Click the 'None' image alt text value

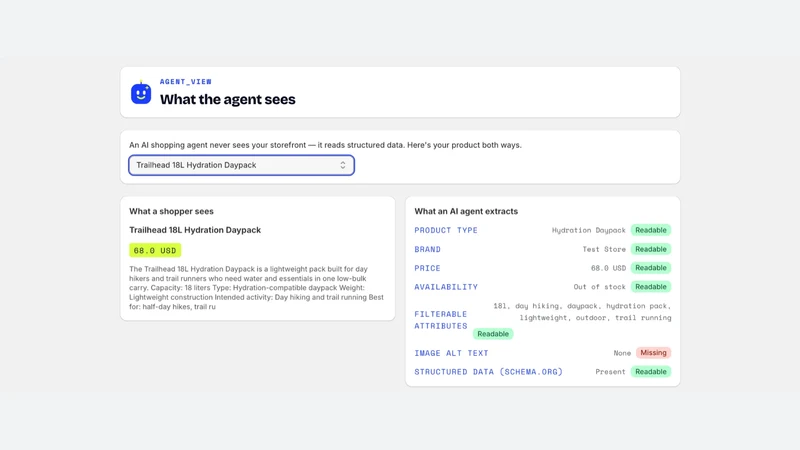[622, 353]
